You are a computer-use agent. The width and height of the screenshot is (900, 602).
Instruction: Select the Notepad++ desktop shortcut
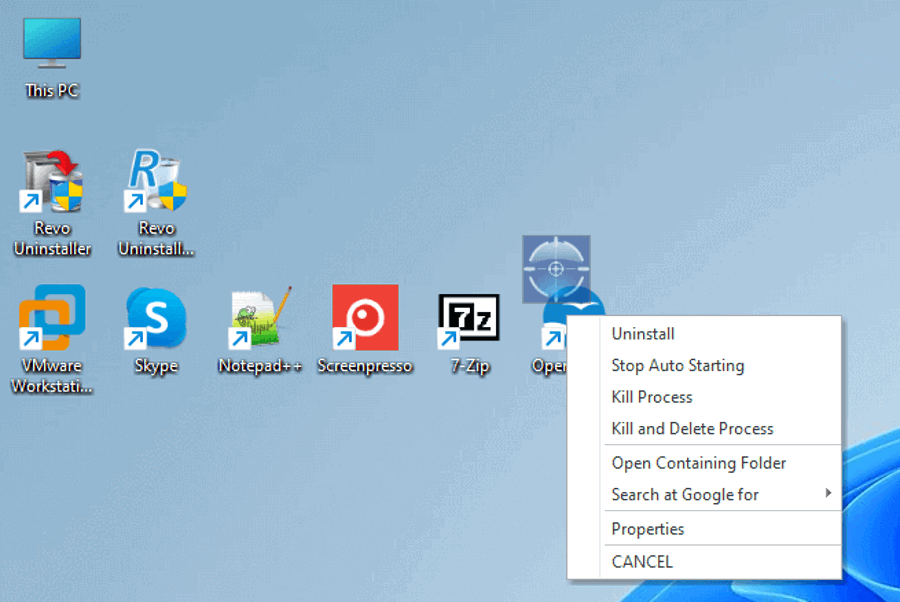pos(260,330)
